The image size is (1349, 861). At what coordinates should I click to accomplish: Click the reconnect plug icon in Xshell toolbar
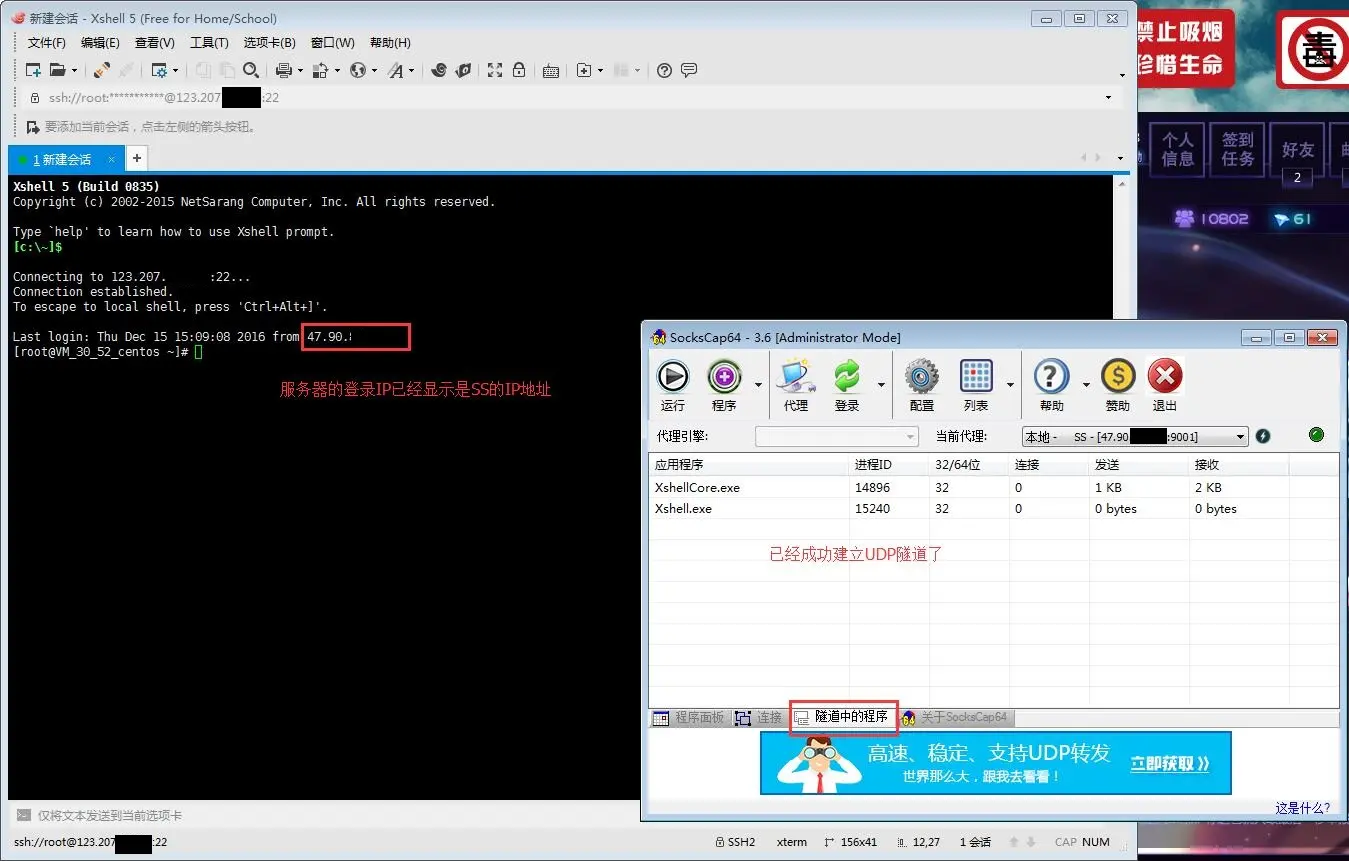[102, 70]
